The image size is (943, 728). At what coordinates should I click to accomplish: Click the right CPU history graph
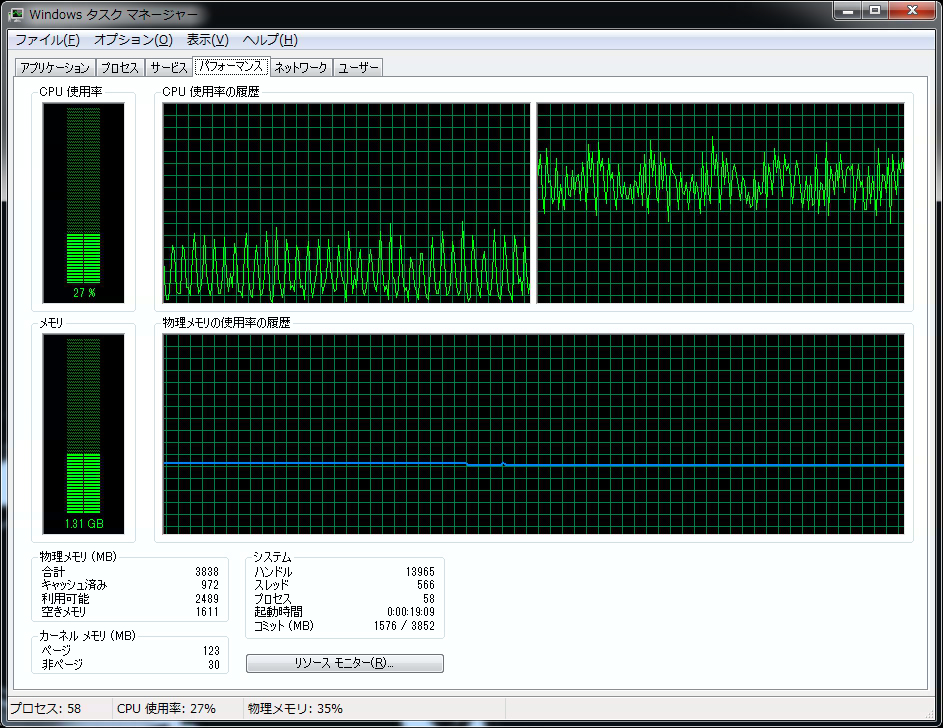720,203
